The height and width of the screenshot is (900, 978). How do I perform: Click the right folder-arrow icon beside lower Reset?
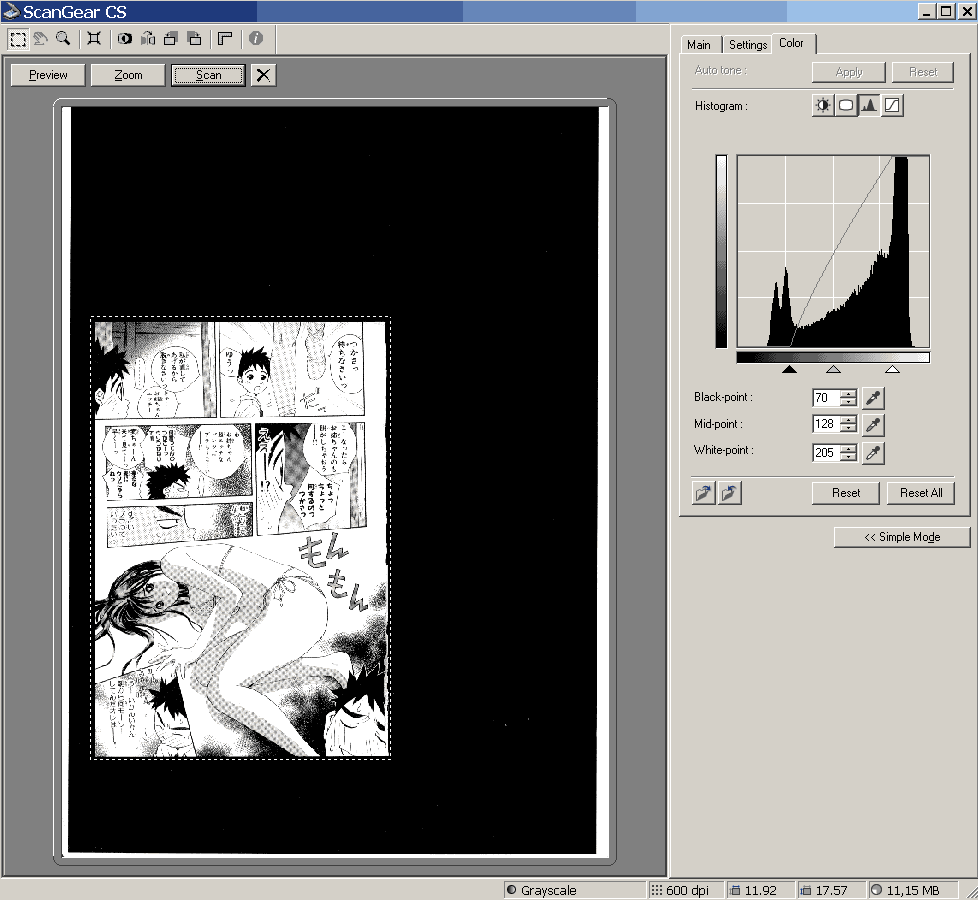click(730, 493)
